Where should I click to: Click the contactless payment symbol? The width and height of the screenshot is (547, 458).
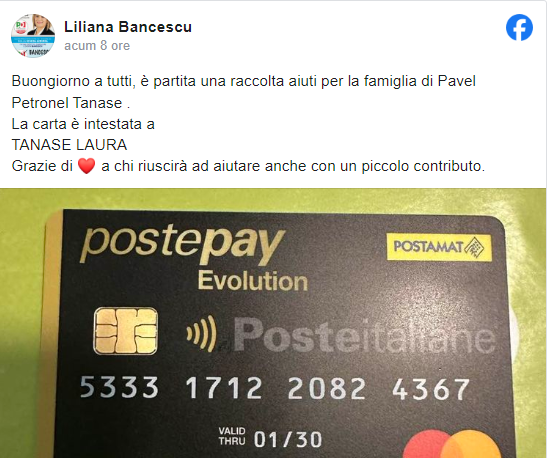click(201, 333)
